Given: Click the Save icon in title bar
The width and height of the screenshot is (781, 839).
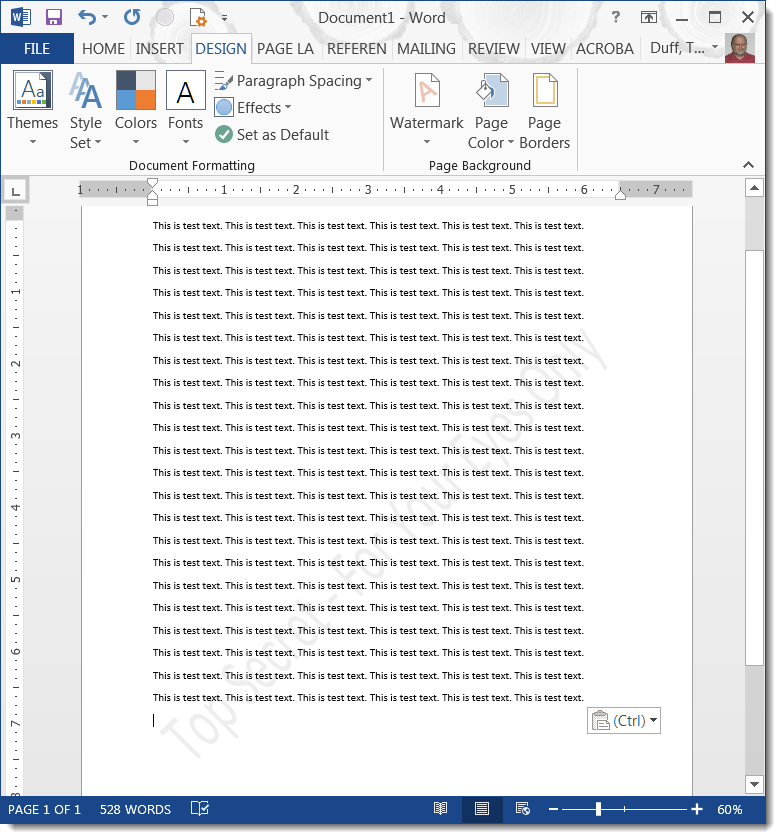Looking at the screenshot, I should pos(54,17).
